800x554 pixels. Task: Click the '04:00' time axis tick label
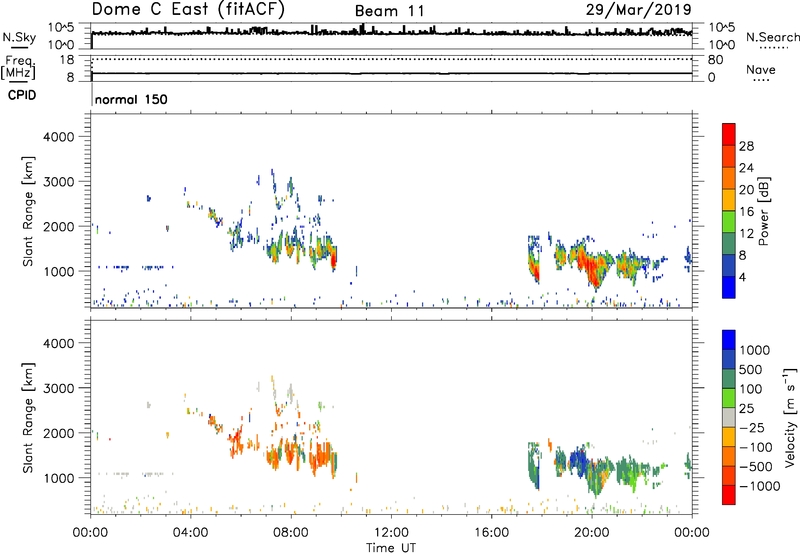190,533
